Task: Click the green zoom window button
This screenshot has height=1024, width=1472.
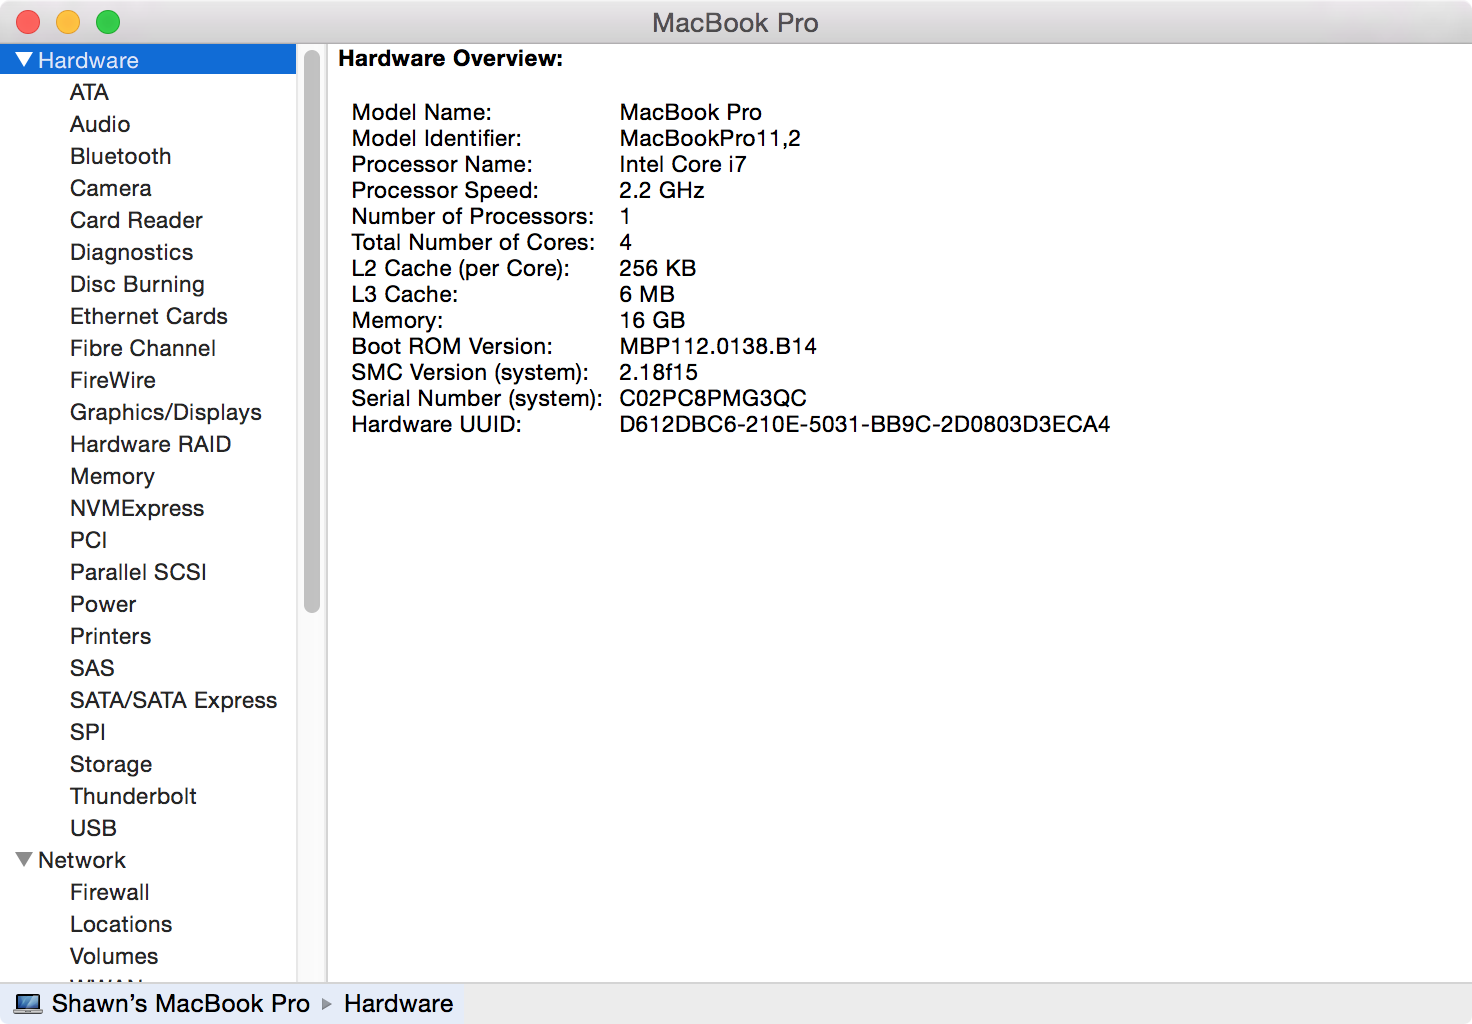Action: click(108, 22)
